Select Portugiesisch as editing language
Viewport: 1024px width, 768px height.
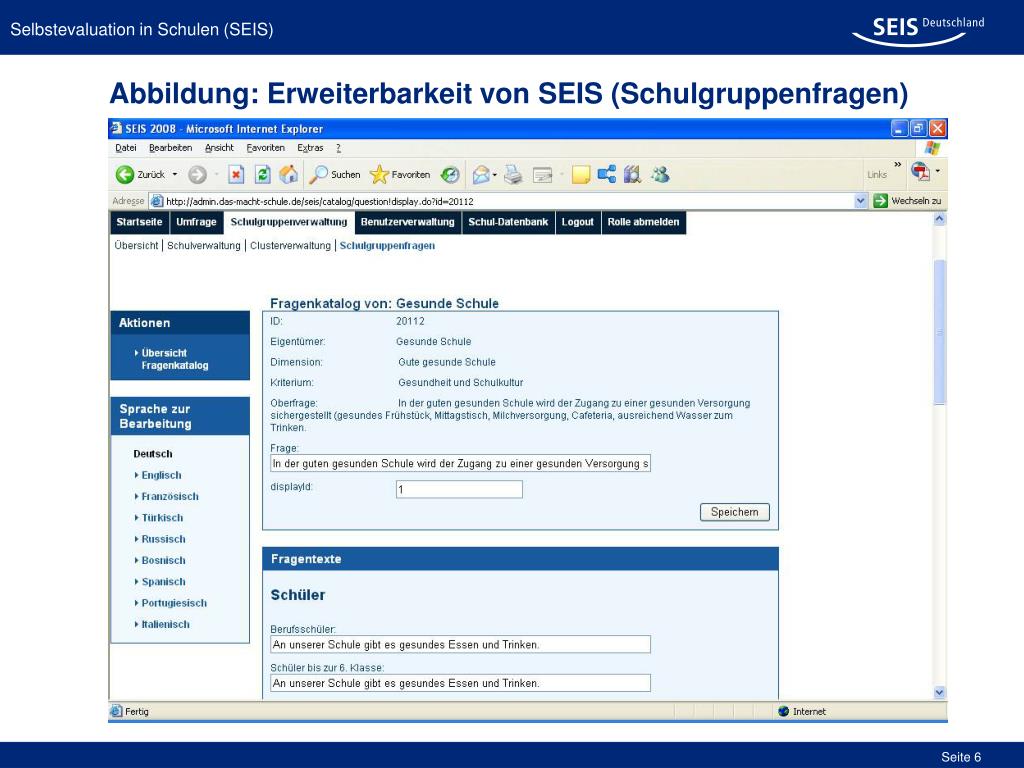click(x=174, y=603)
